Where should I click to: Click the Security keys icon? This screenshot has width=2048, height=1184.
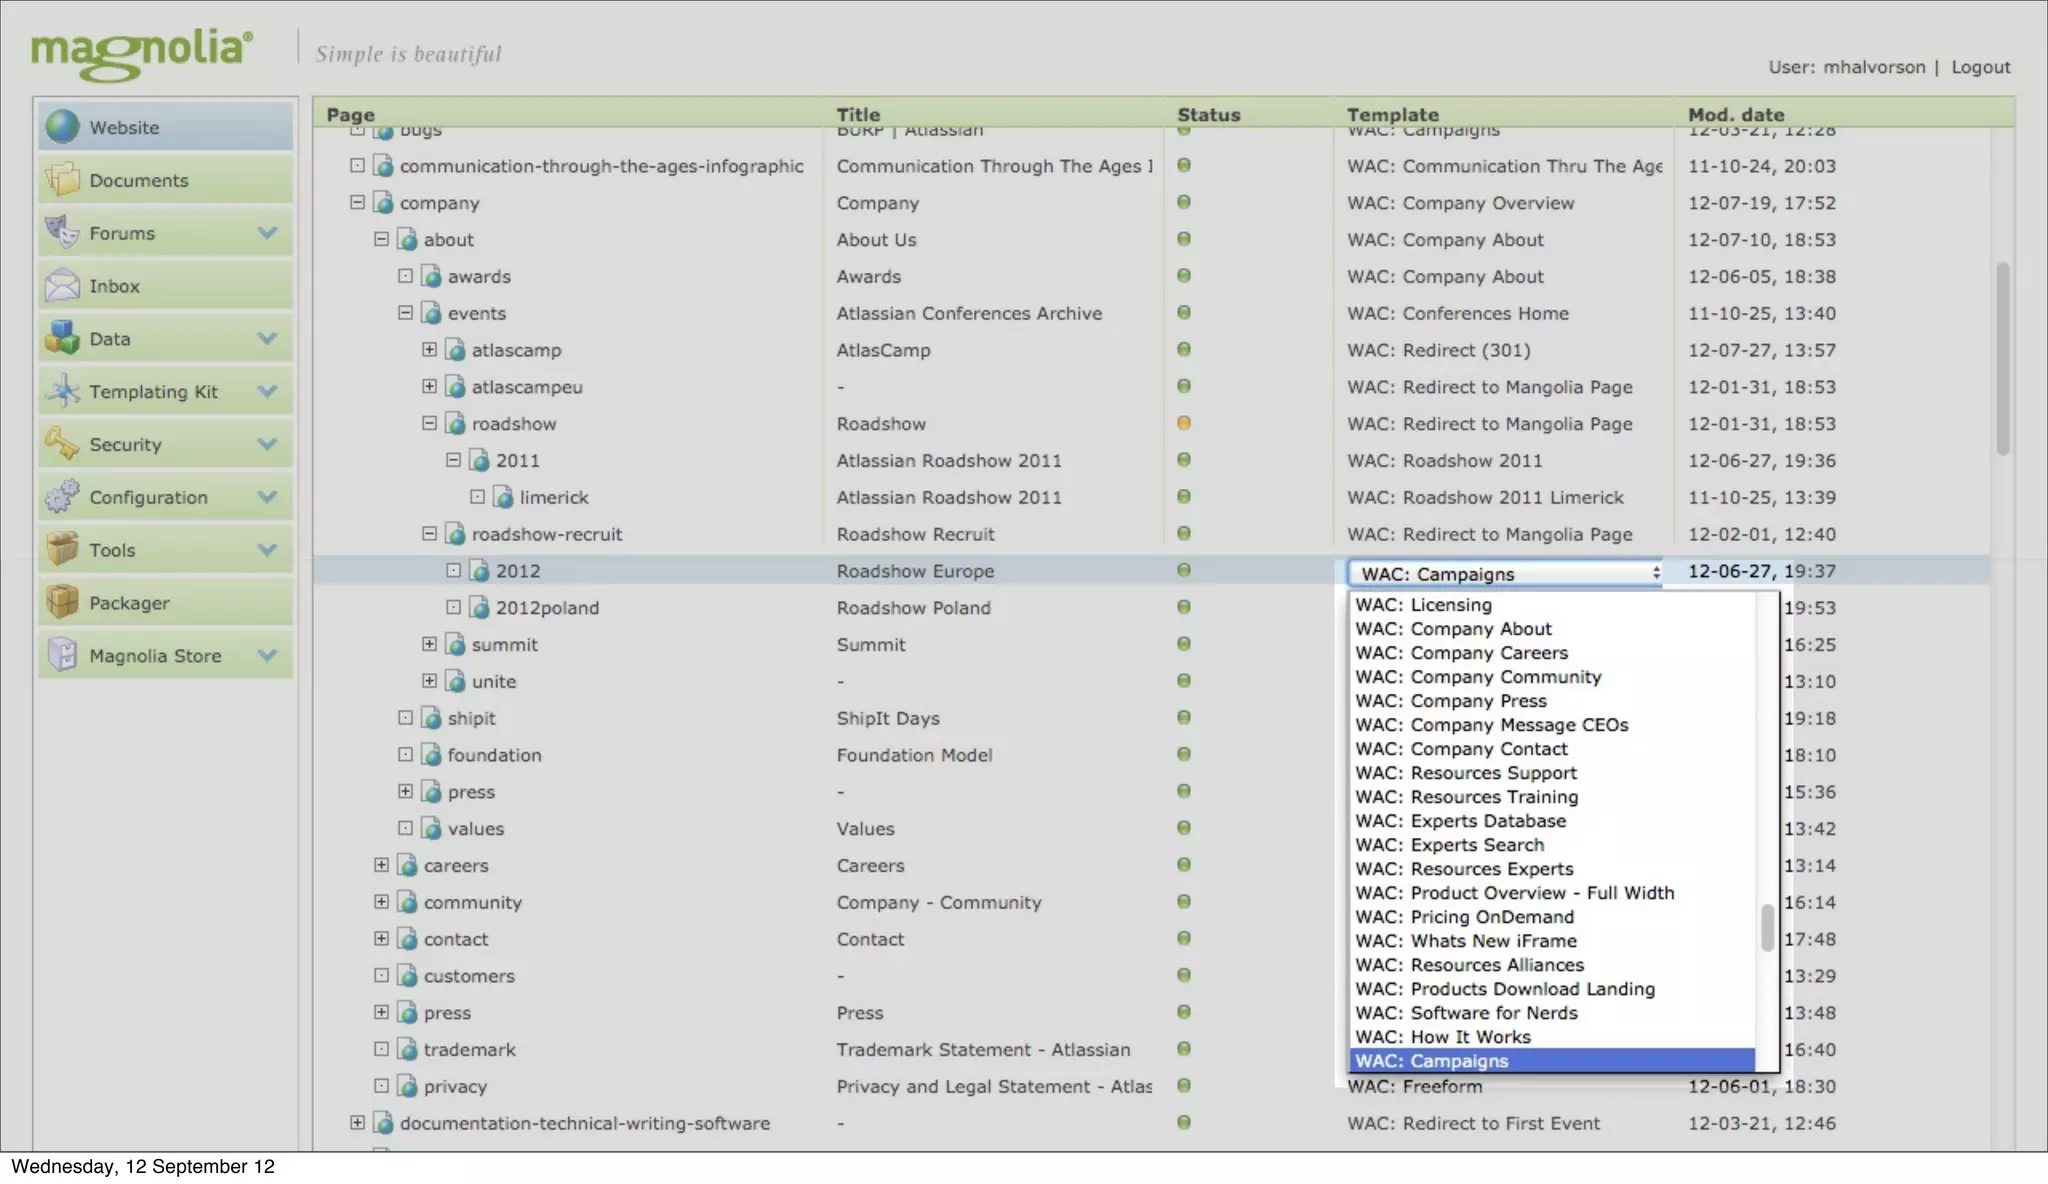click(62, 444)
